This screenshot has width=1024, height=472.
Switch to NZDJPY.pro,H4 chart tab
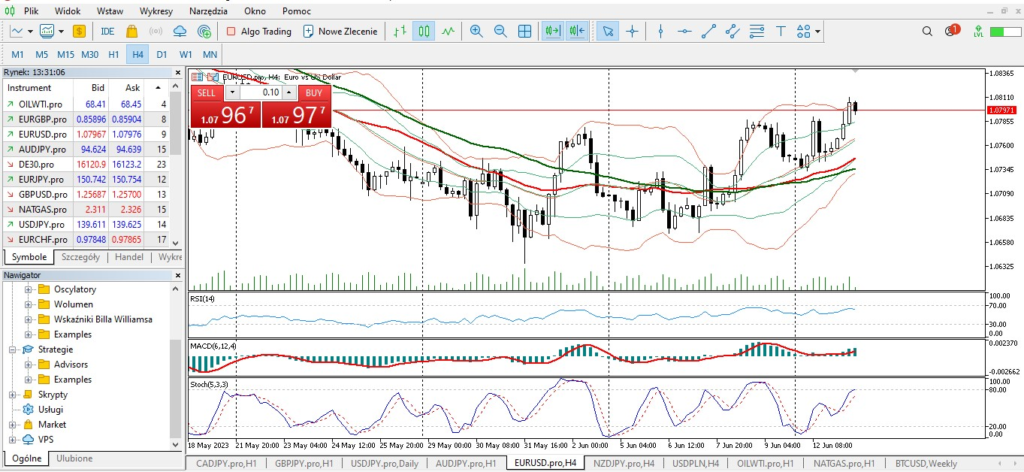625,464
